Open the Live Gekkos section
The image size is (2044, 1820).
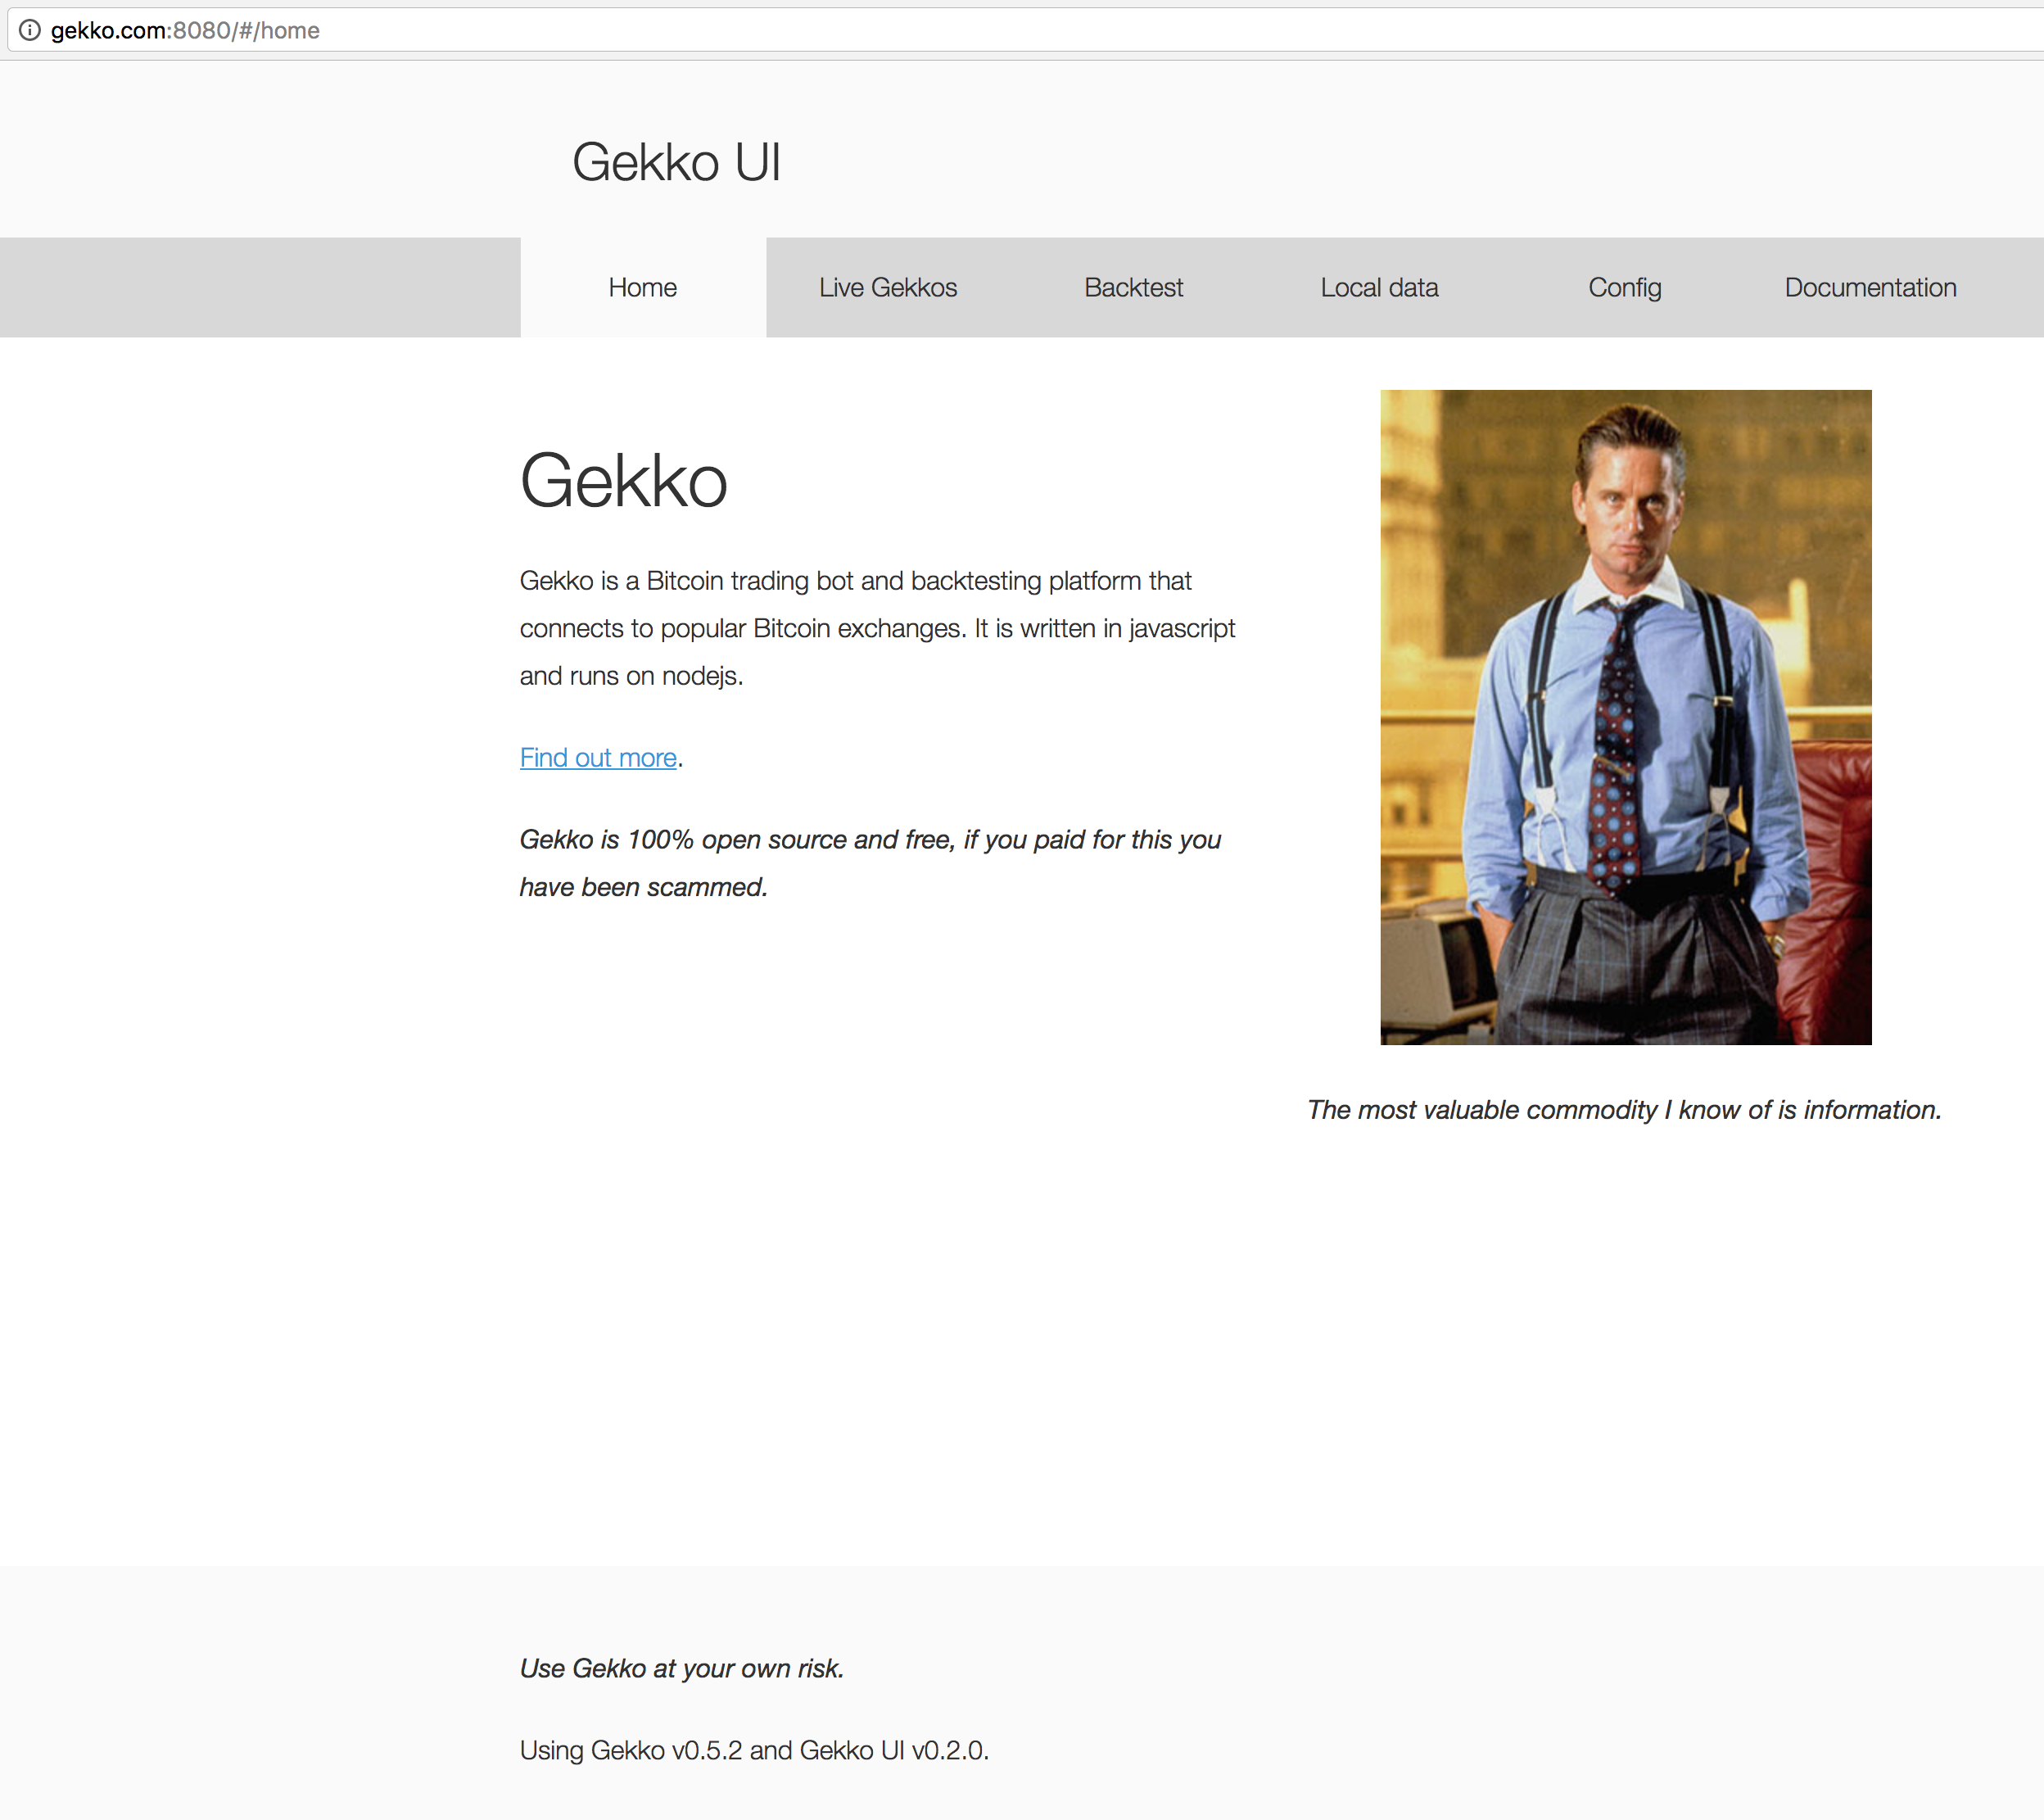[x=888, y=287]
